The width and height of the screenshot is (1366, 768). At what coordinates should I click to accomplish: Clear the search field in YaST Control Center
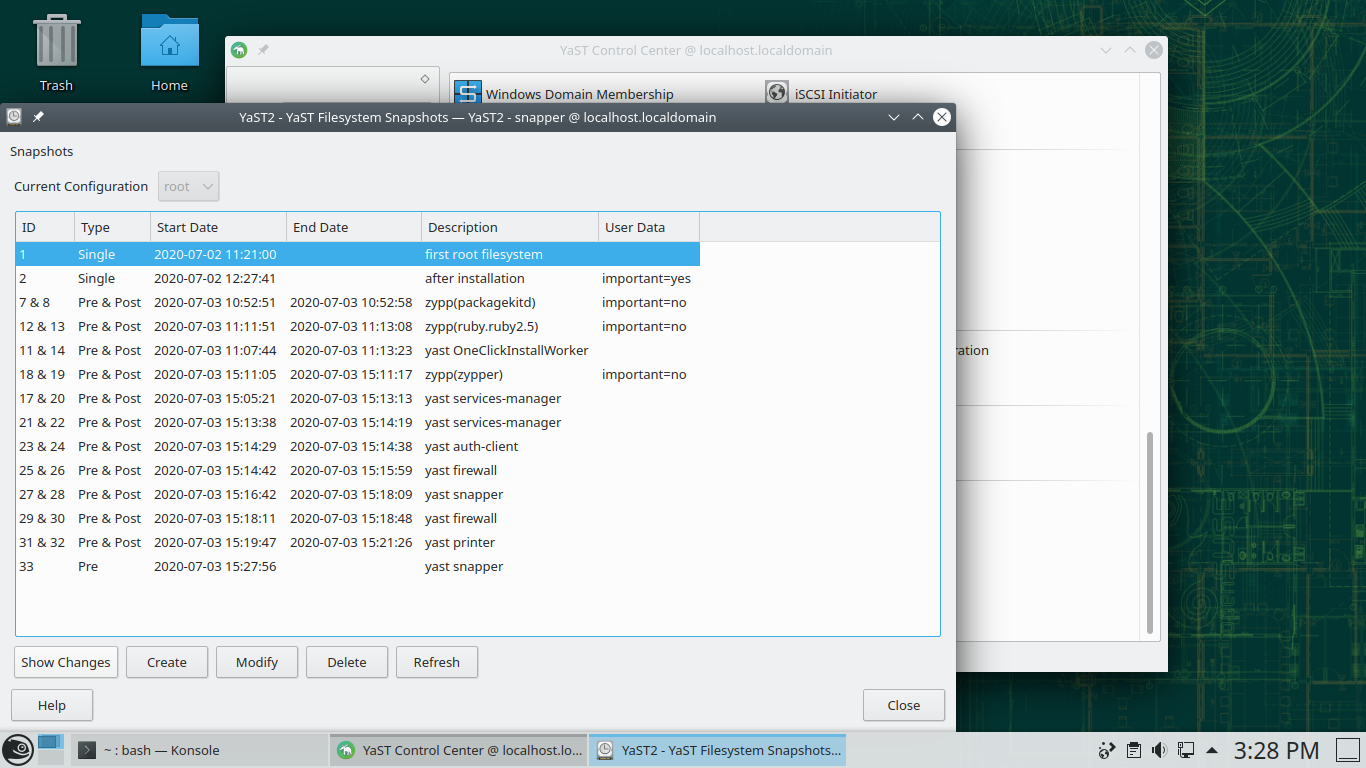pyautogui.click(x=424, y=79)
